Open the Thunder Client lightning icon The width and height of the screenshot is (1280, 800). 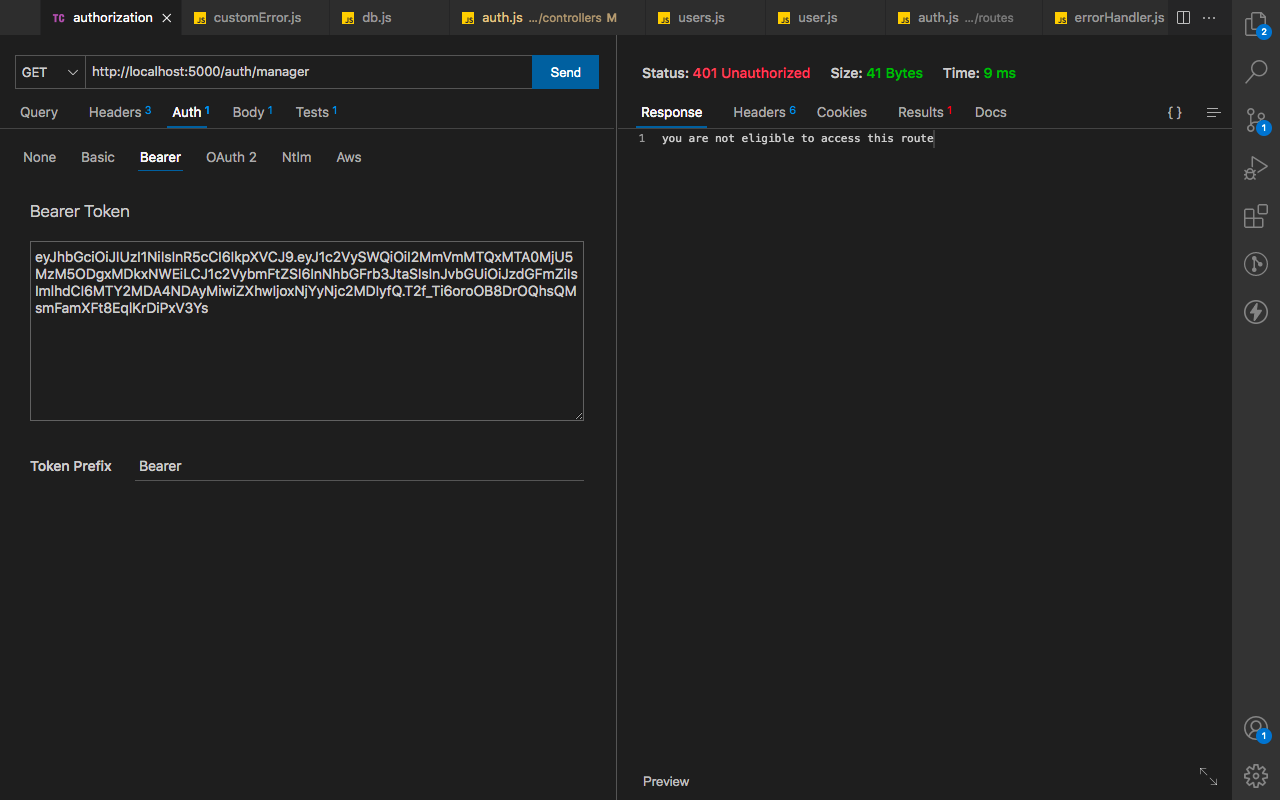click(x=1256, y=312)
